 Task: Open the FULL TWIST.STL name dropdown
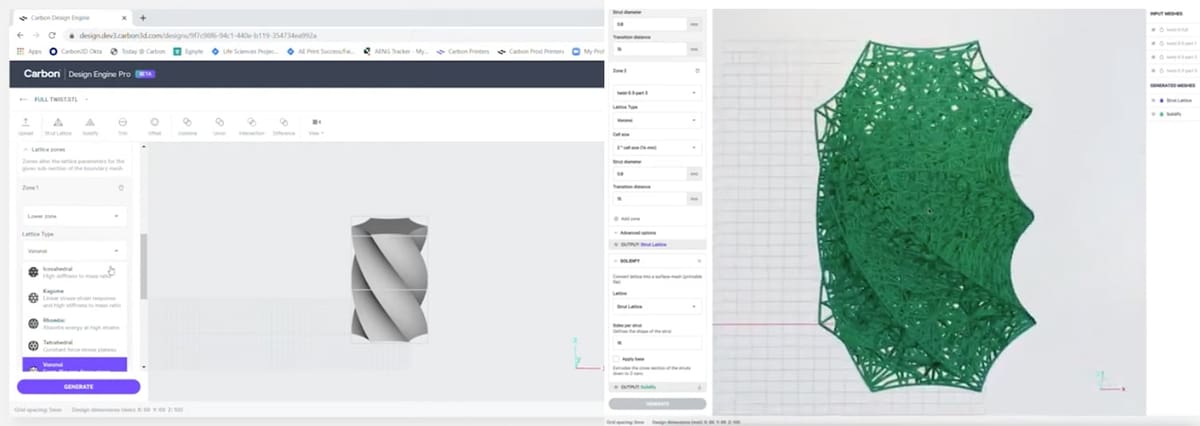point(85,99)
